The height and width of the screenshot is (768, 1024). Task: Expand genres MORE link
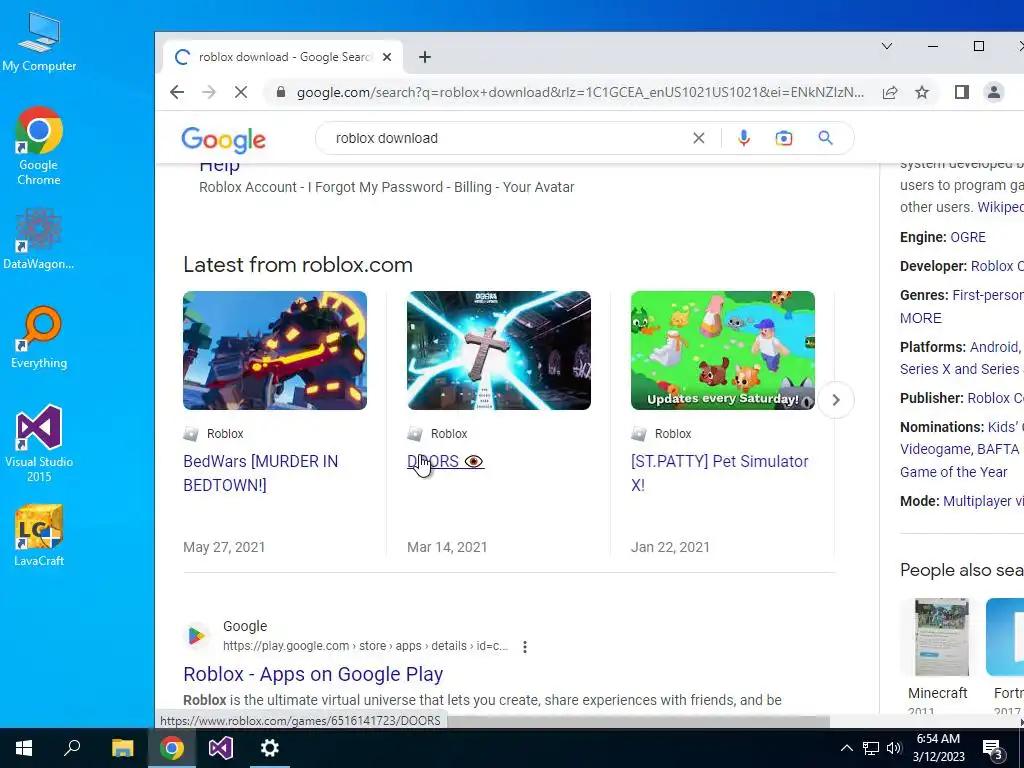921,318
